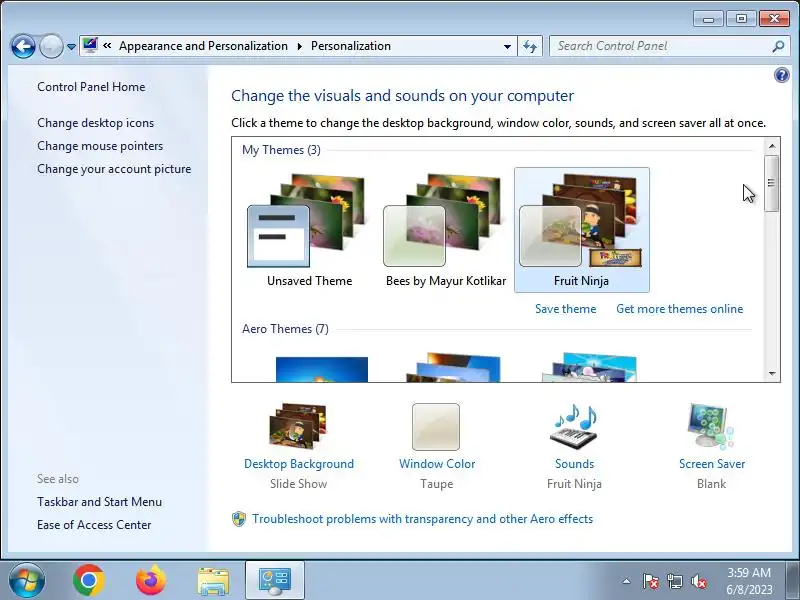Click the Screen Saver link
The width and height of the screenshot is (800, 600).
pyautogui.click(x=712, y=464)
